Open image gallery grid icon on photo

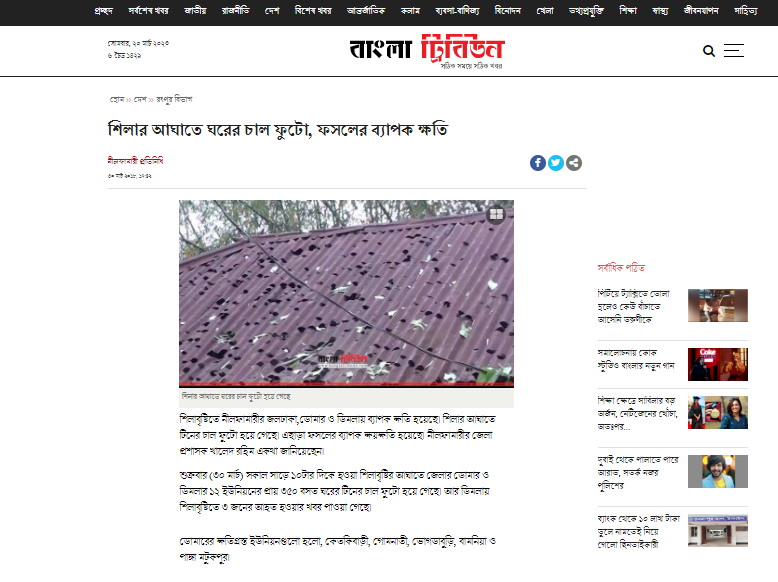tap(496, 214)
